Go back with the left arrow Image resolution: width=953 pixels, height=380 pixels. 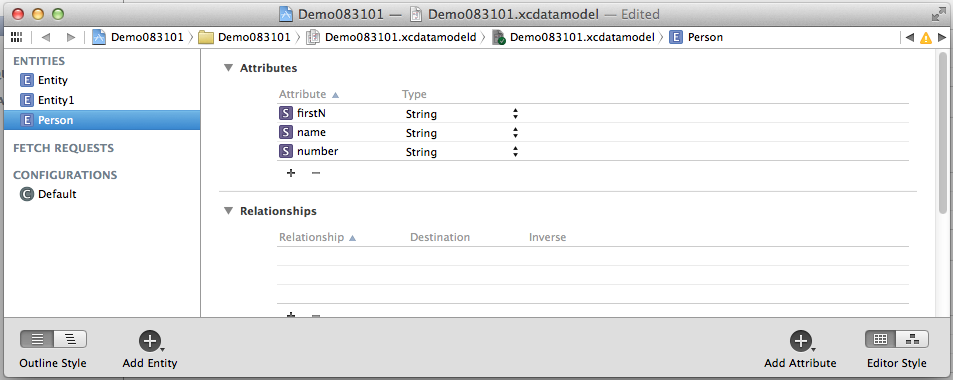(46, 37)
